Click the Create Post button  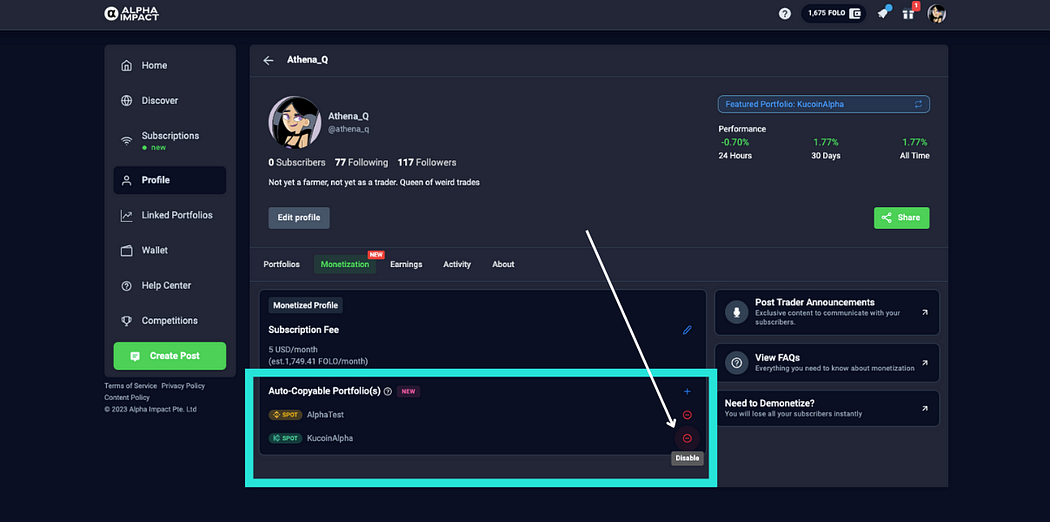169,356
